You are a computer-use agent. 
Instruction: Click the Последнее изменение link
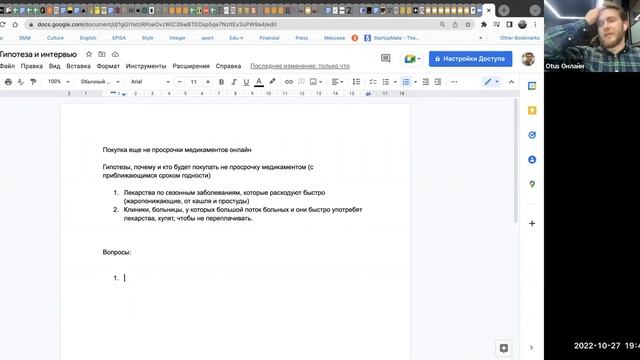[x=300, y=66]
